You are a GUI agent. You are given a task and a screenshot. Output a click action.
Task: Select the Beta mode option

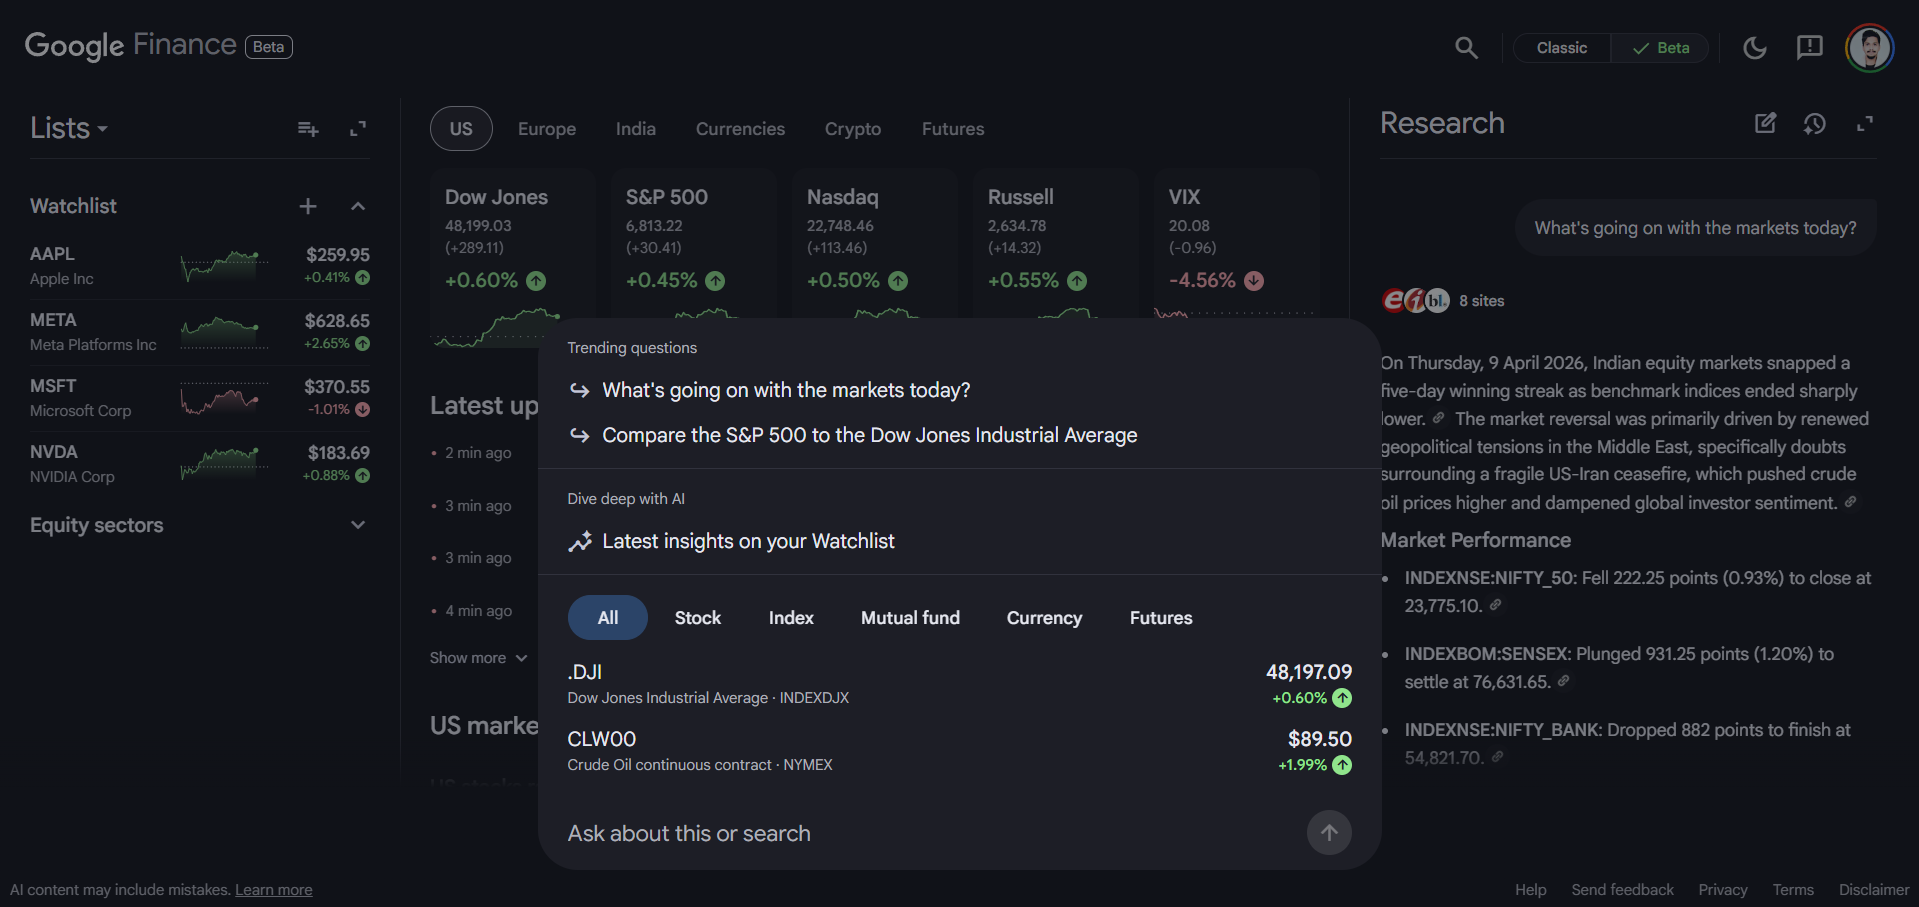1659,47
